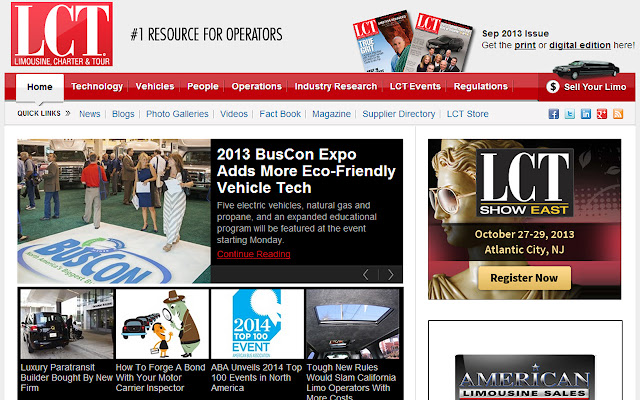The width and height of the screenshot is (640, 400).
Task: Open Tough New Rules California article title
Action: coord(351,382)
